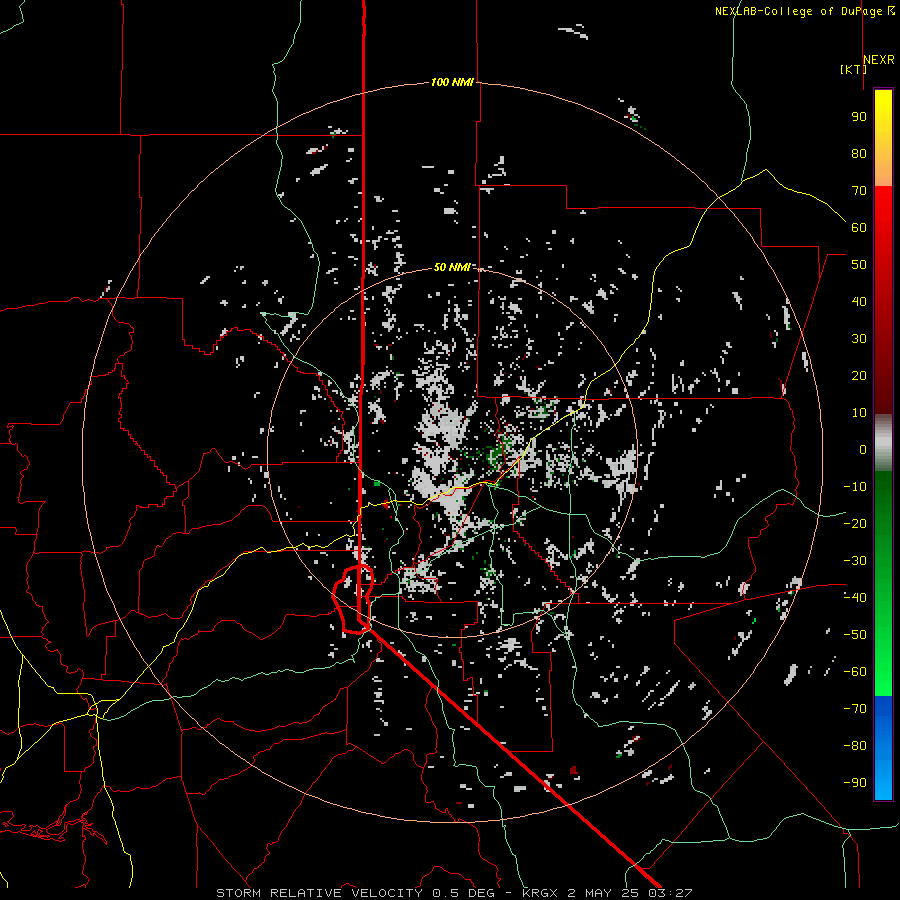Click the 80 value on the velocity scale
The image size is (900, 900).
click(x=859, y=154)
